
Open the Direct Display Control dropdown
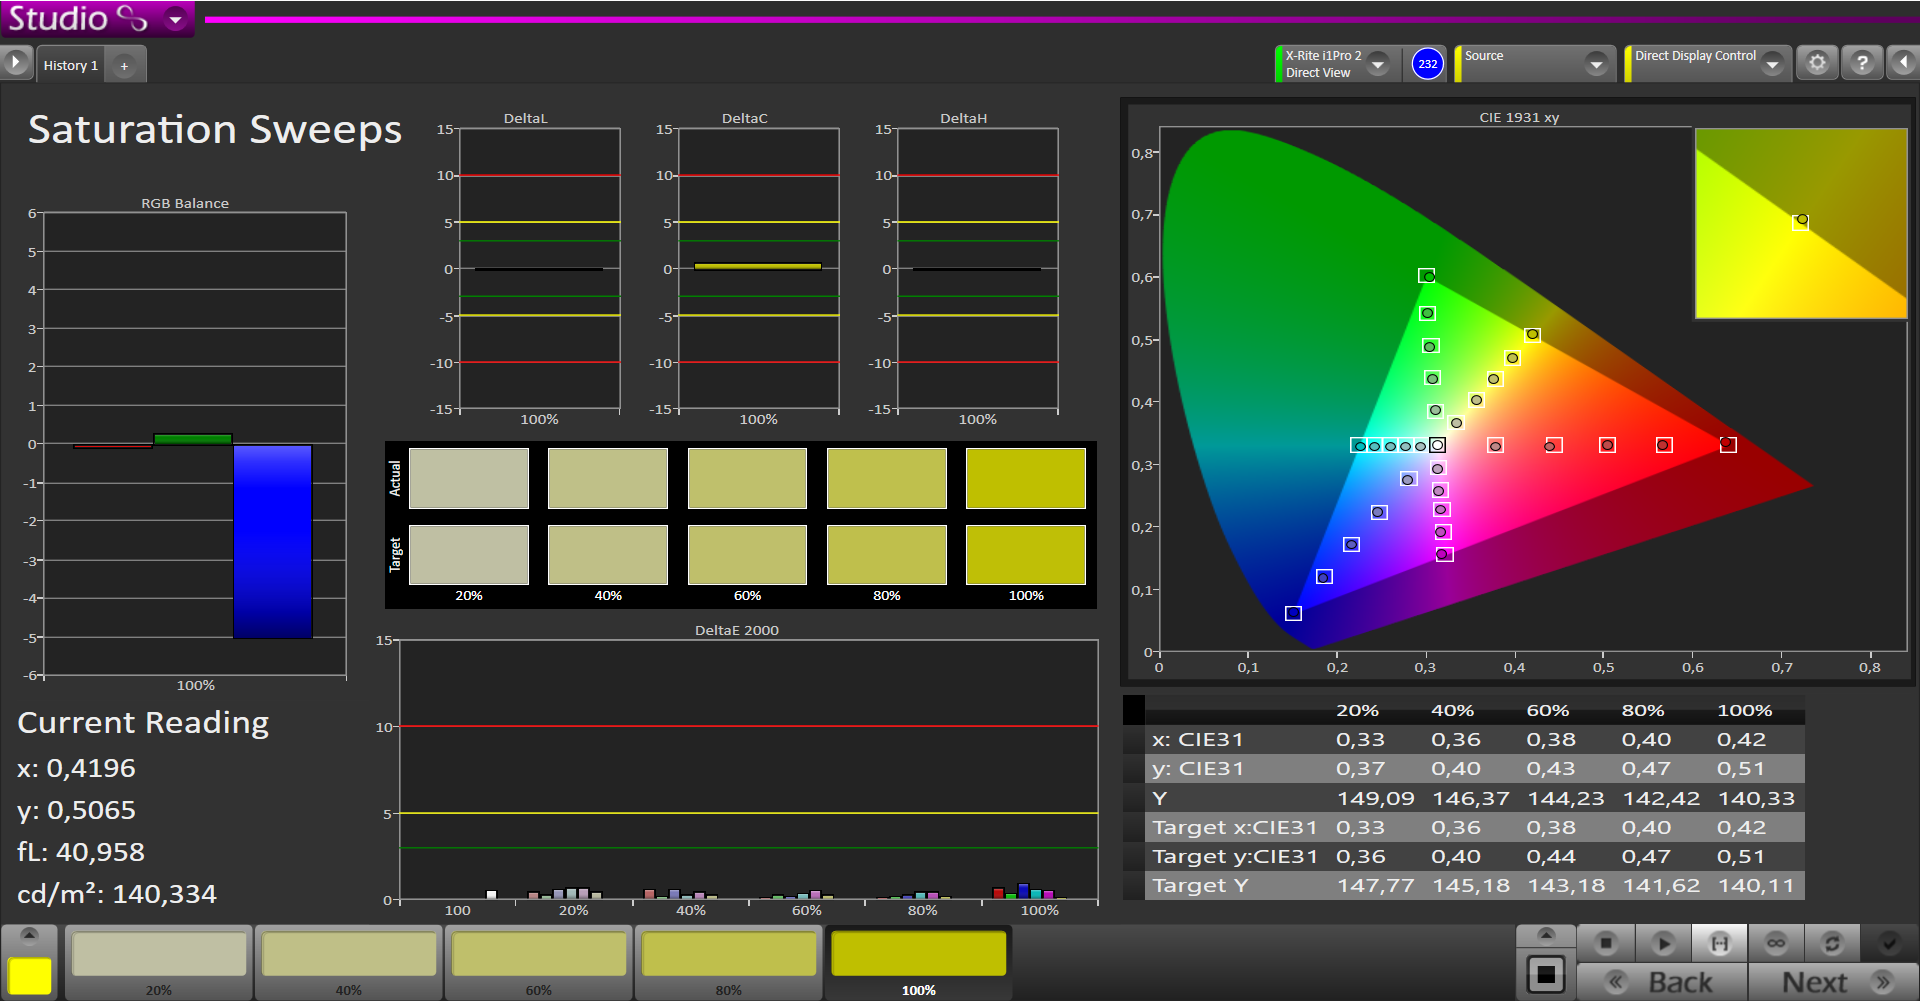pyautogui.click(x=1772, y=65)
